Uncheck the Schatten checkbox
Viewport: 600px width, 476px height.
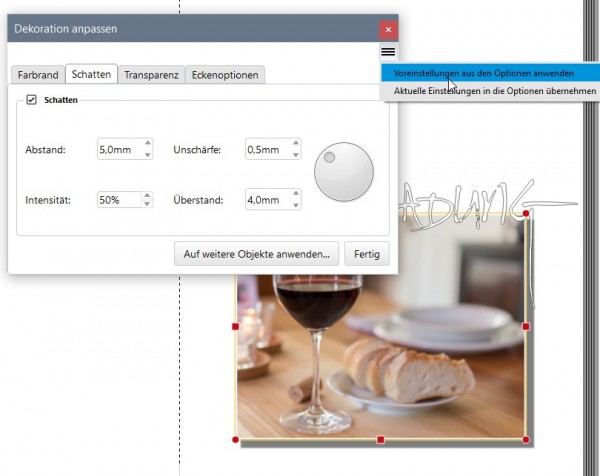[x=31, y=100]
